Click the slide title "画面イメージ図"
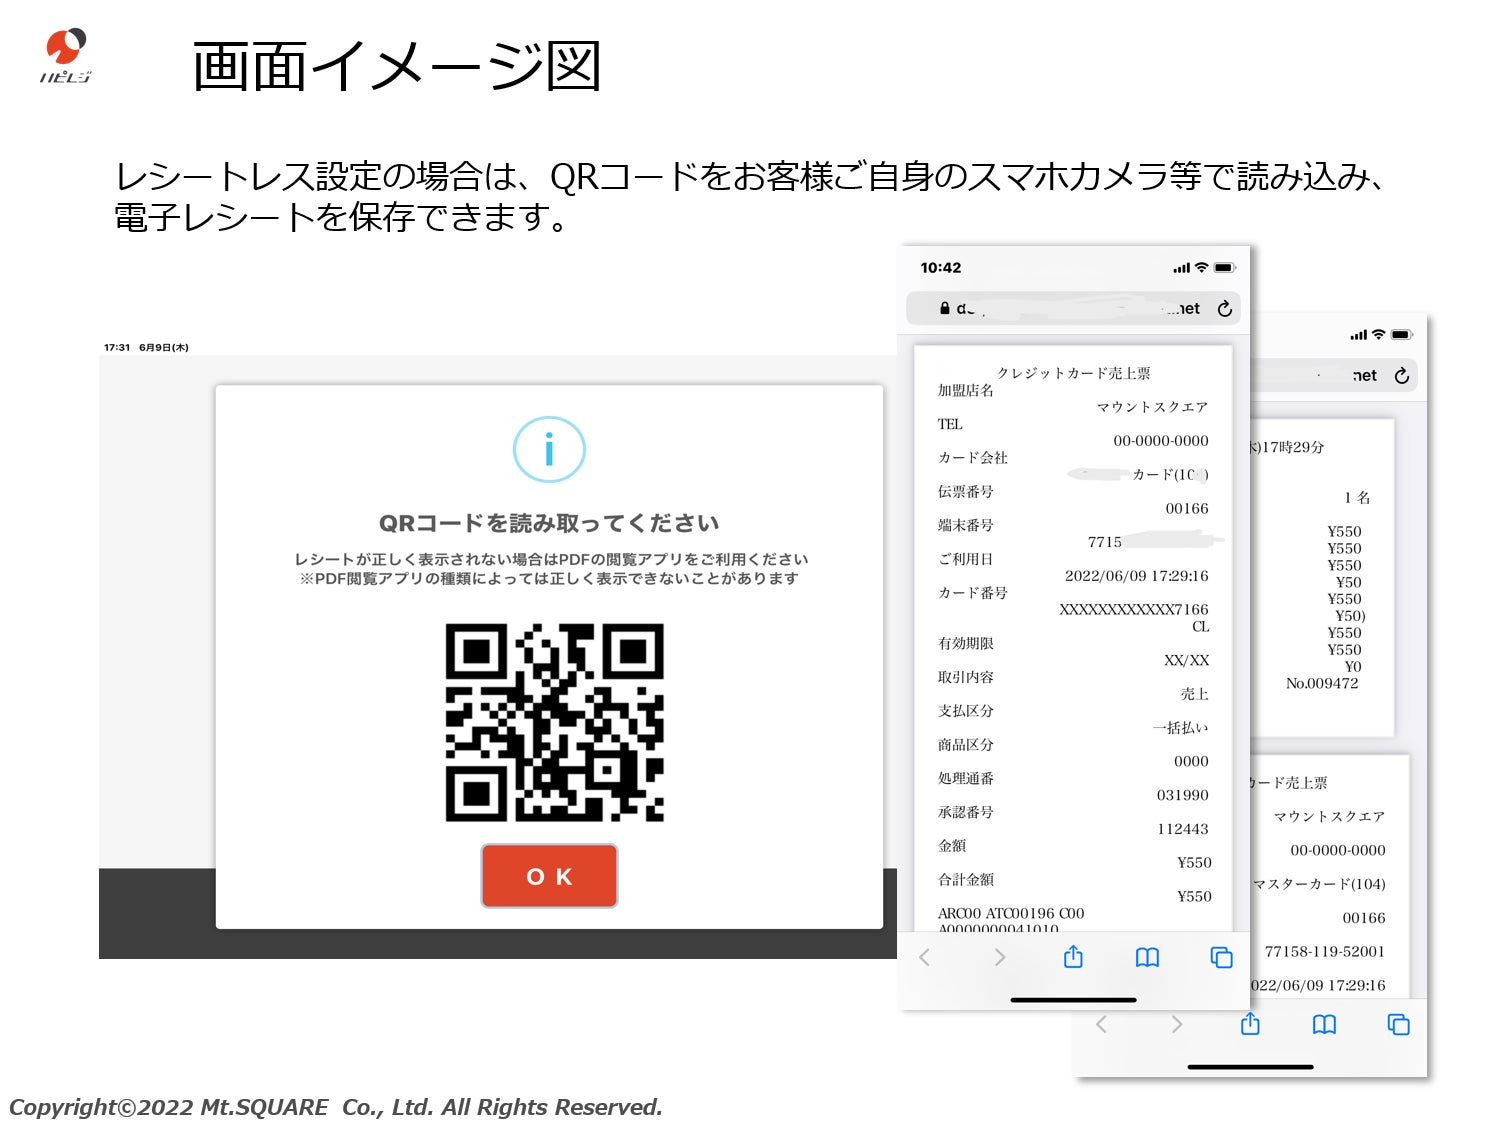Viewport: 1491px width, 1126px height. [x=397, y=67]
